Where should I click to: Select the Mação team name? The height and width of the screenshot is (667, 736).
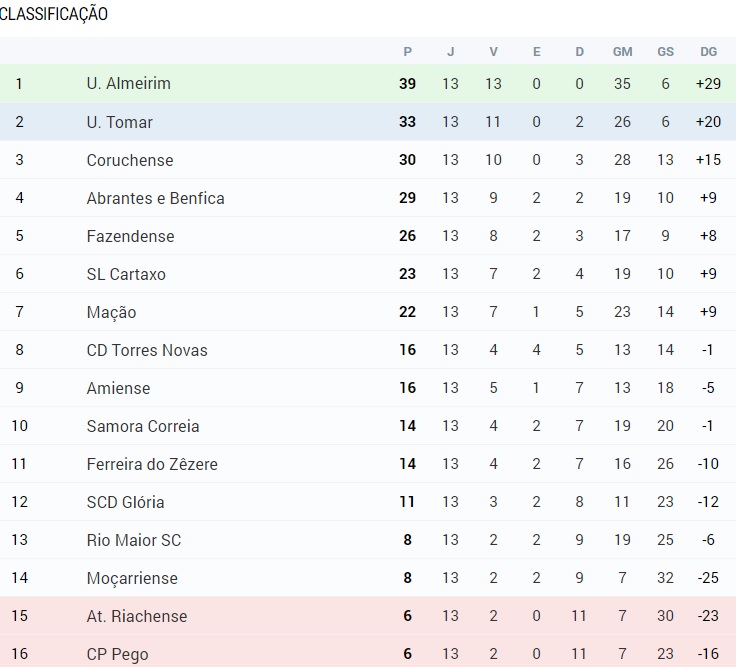[x=111, y=313]
